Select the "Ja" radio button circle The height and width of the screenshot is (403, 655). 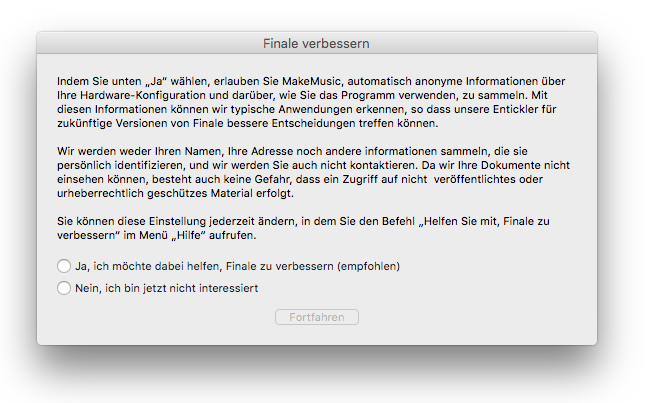pyautogui.click(x=64, y=266)
